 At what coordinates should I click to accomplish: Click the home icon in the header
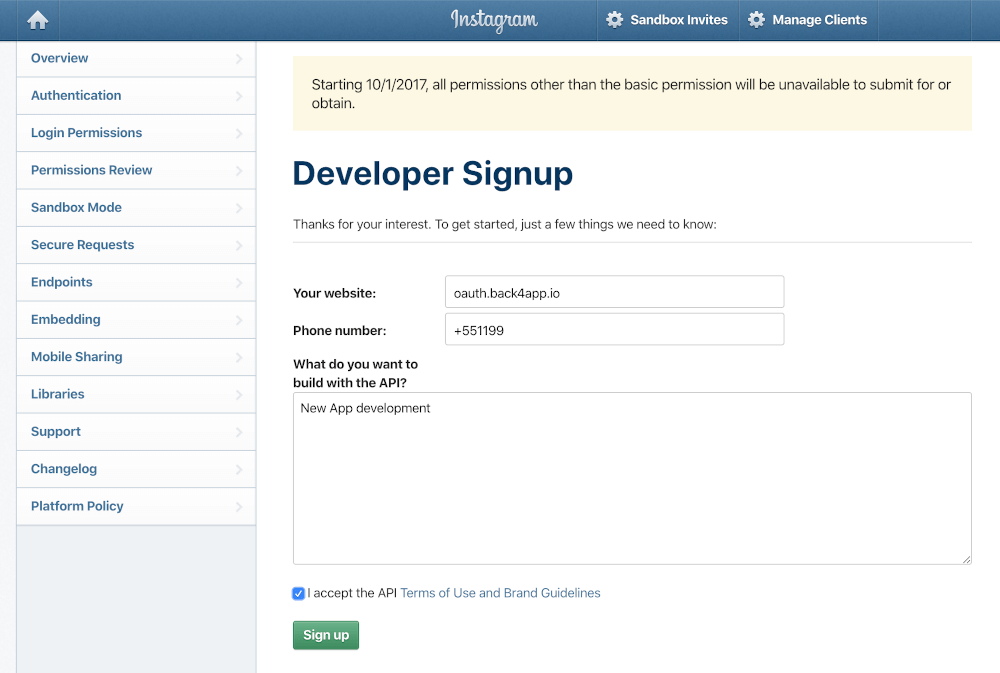[38, 20]
